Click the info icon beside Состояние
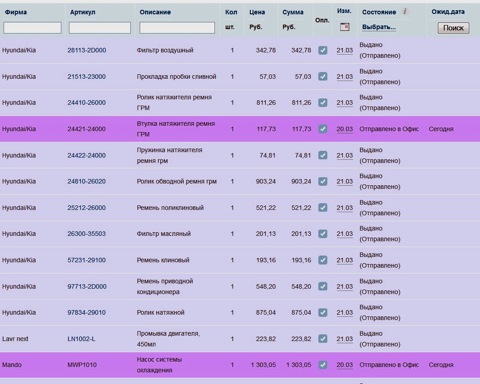Image resolution: width=480 pixels, height=384 pixels. [405, 12]
